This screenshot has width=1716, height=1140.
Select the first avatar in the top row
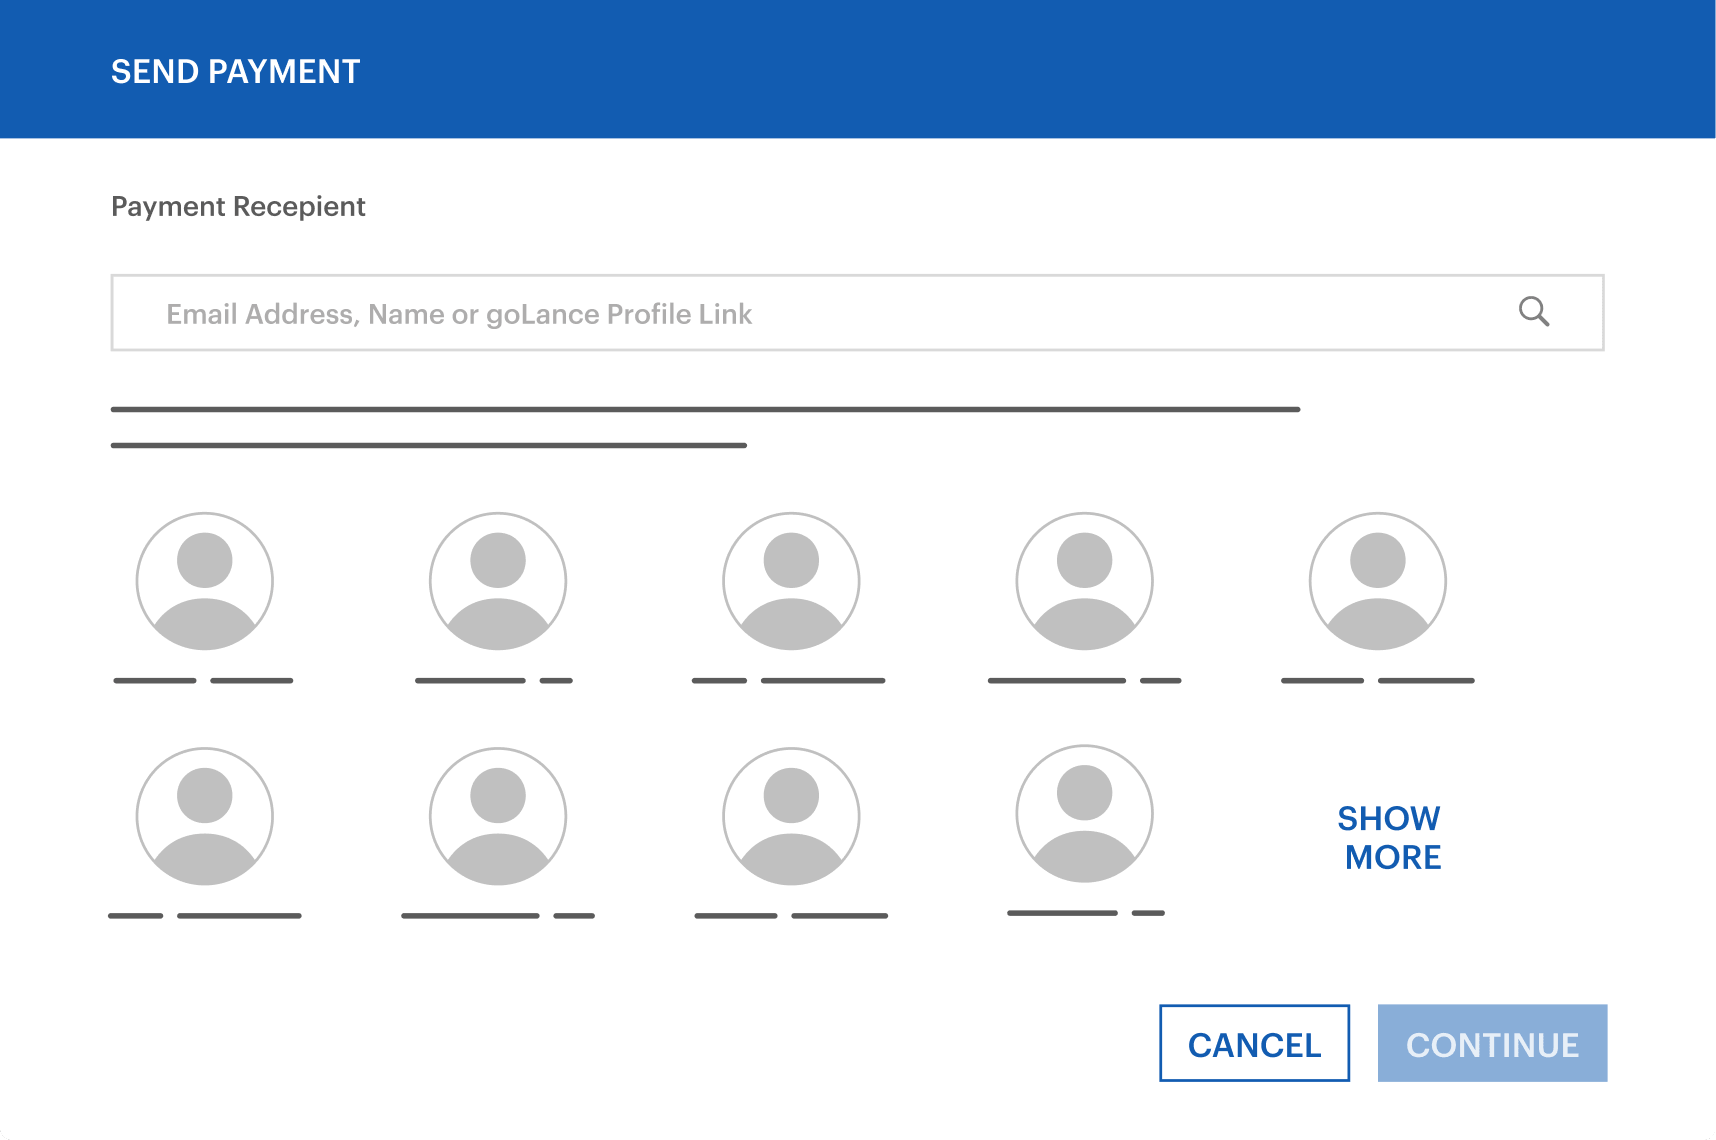coord(204,581)
